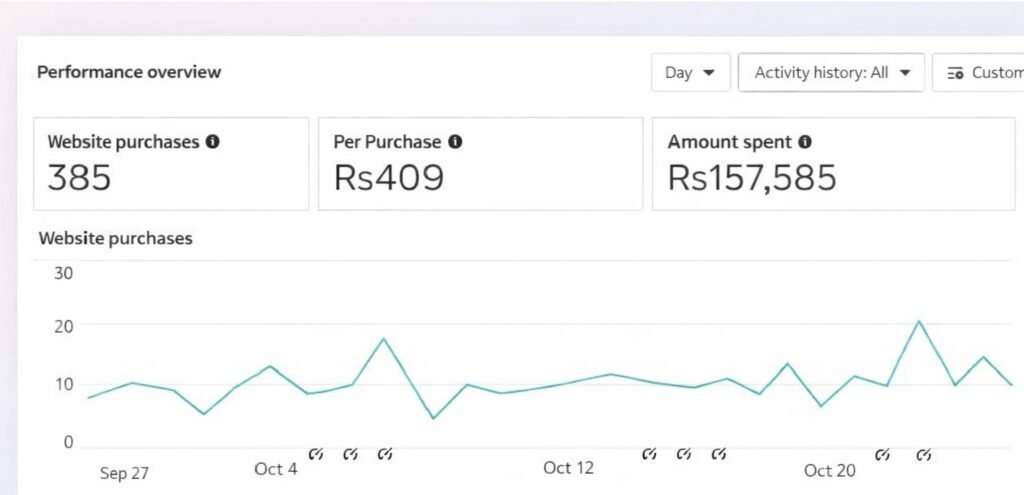Image resolution: width=1024 pixels, height=495 pixels.
Task: Select middle marker between Oct 12 and Oct 20
Action: (x=684, y=454)
